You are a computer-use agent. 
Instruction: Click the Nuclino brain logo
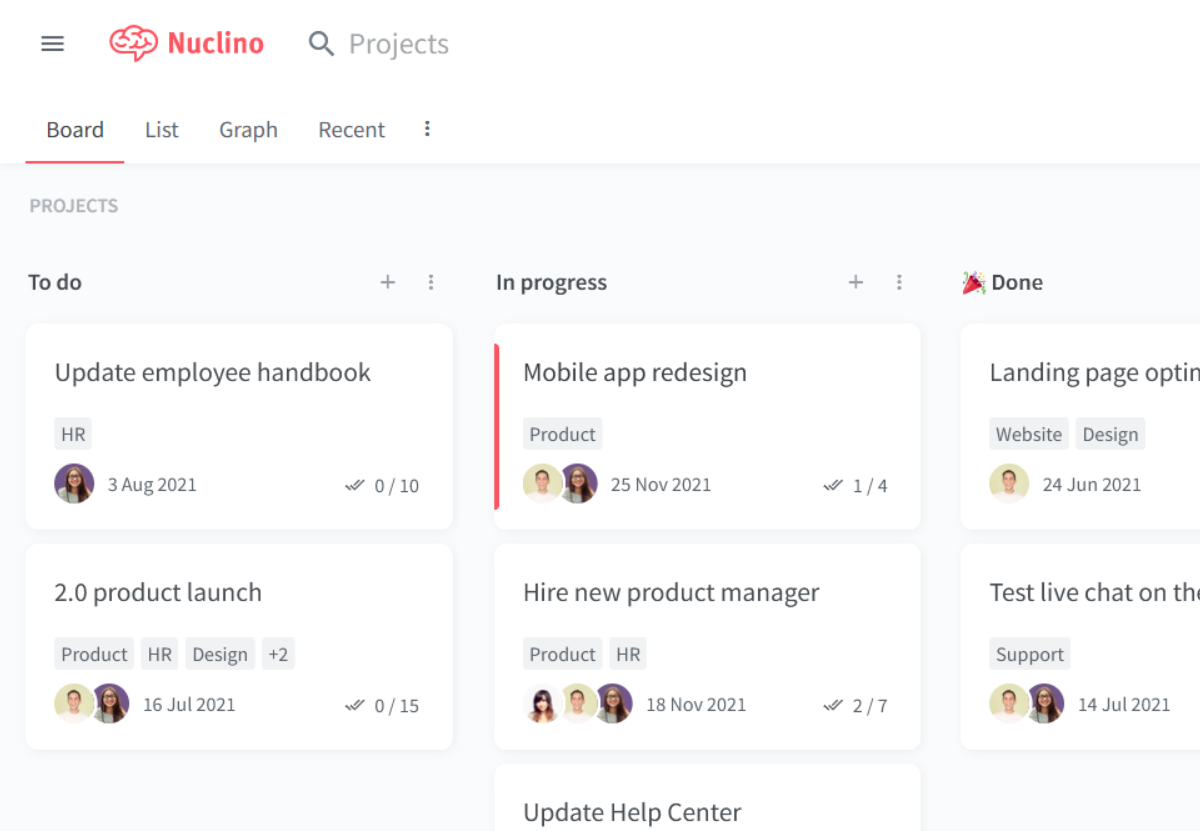[x=133, y=44]
